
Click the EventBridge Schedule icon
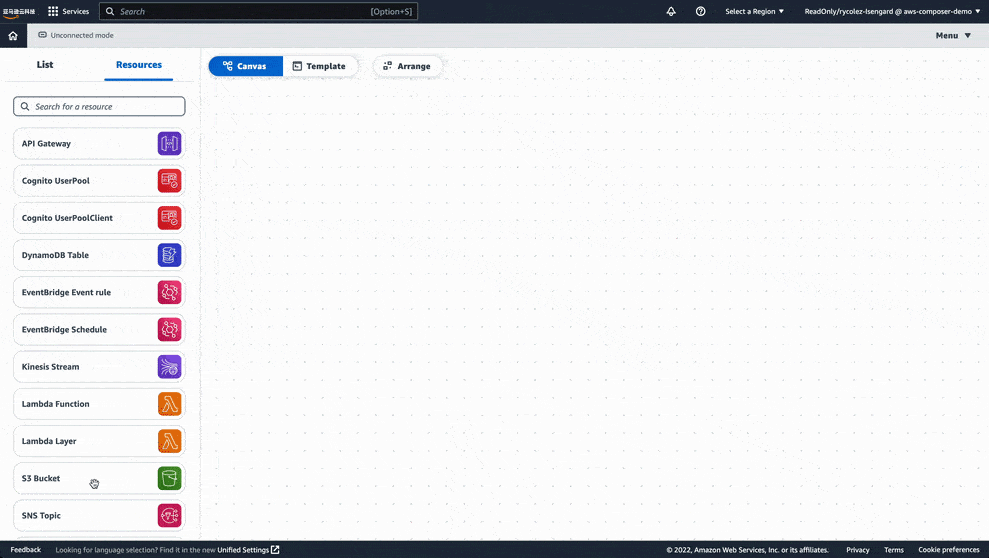tap(169, 330)
